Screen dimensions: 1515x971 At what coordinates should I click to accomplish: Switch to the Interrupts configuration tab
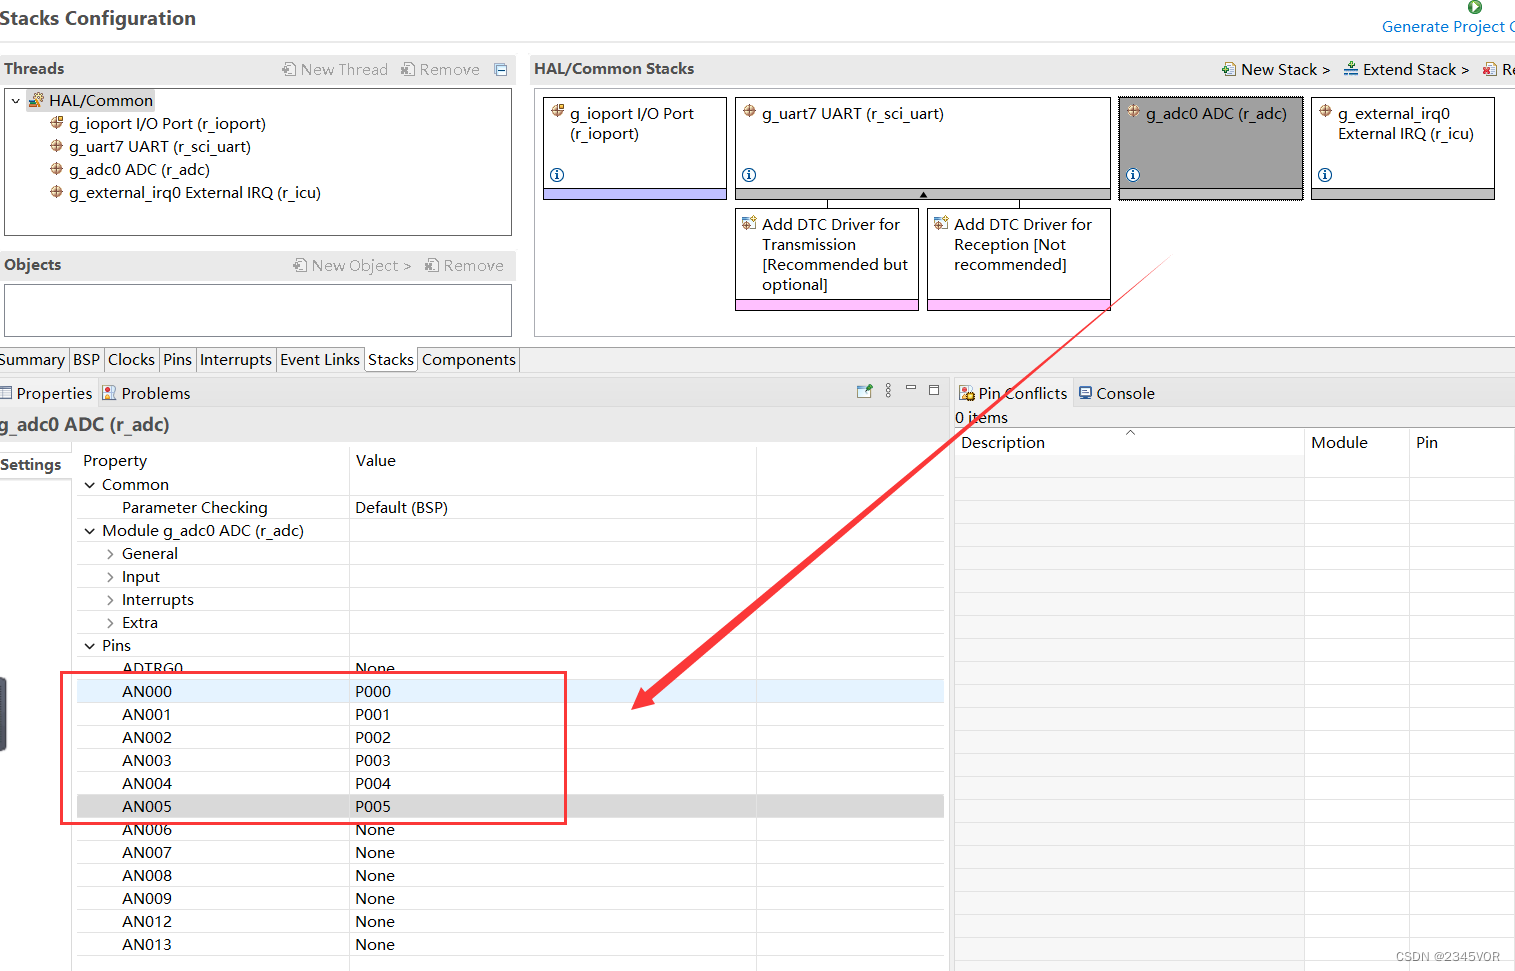[236, 360]
